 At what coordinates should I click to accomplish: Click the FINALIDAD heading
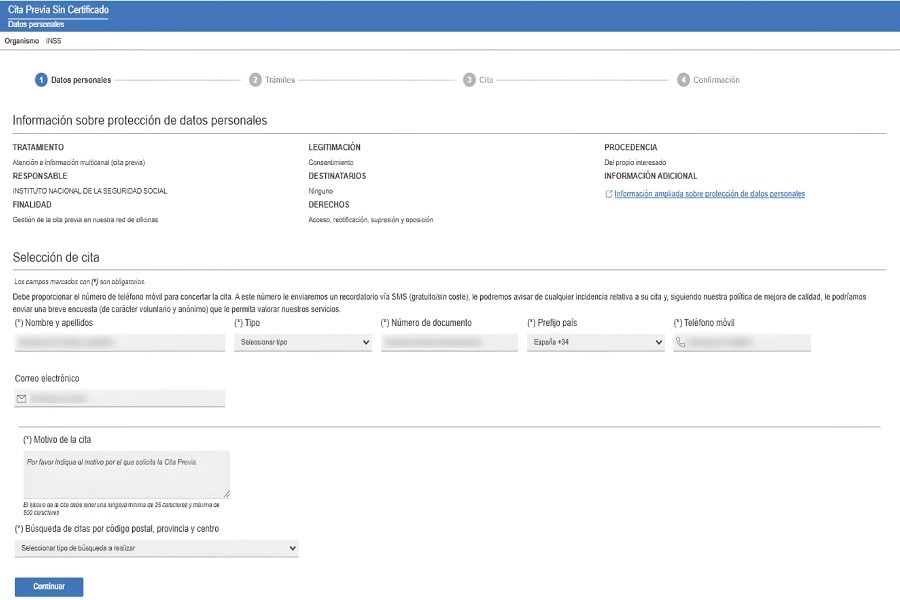click(x=32, y=205)
